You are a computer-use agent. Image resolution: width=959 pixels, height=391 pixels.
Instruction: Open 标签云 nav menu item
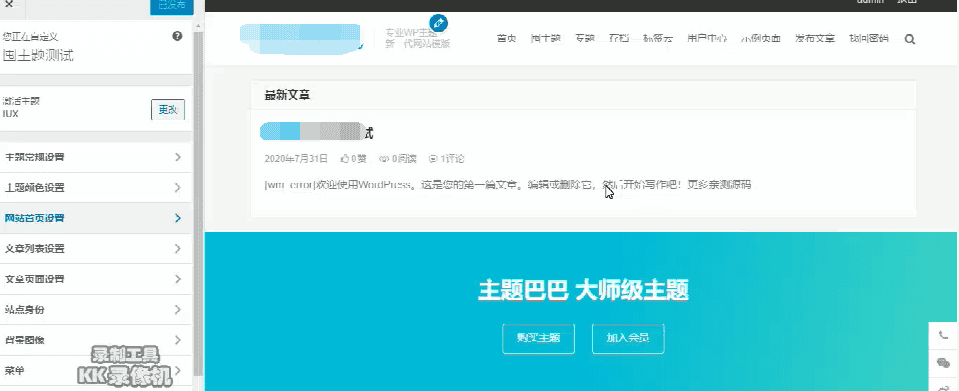point(657,39)
